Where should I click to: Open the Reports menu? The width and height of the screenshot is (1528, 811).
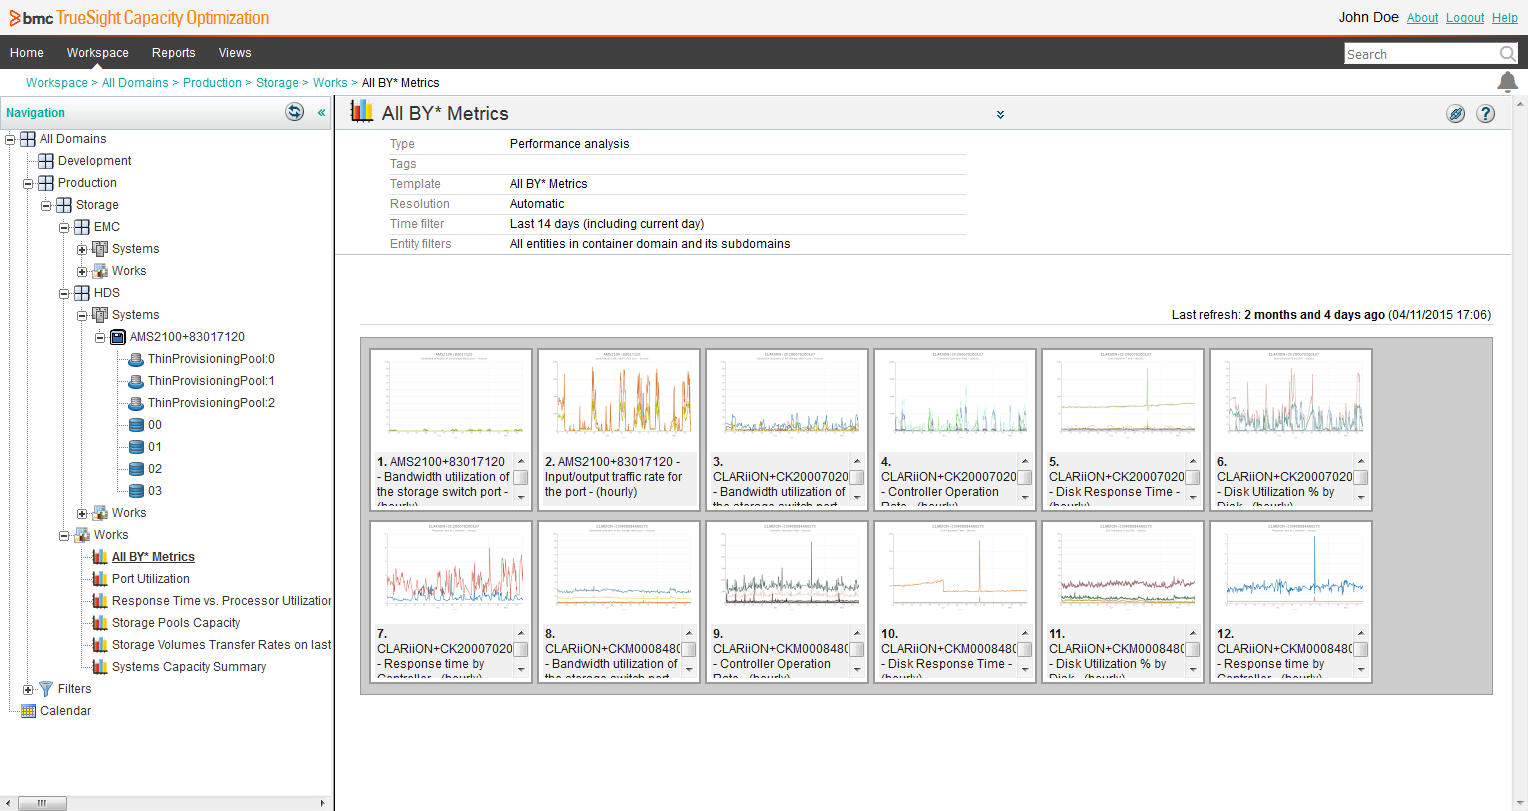point(174,53)
